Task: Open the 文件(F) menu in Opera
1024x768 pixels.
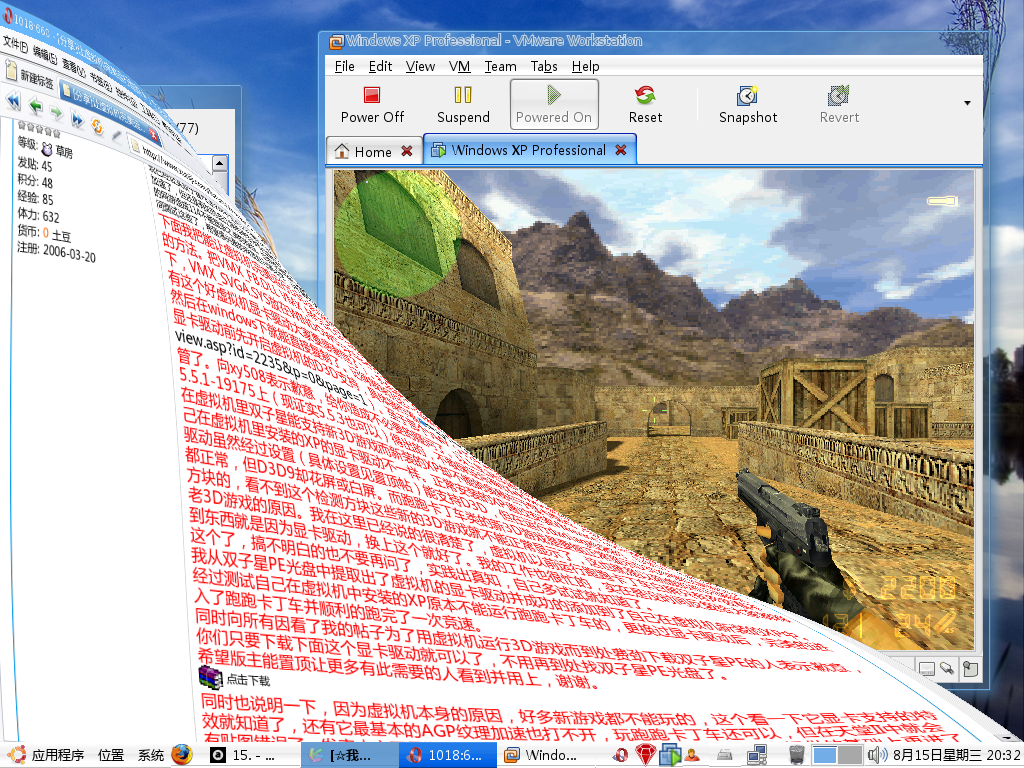Action: click(14, 46)
